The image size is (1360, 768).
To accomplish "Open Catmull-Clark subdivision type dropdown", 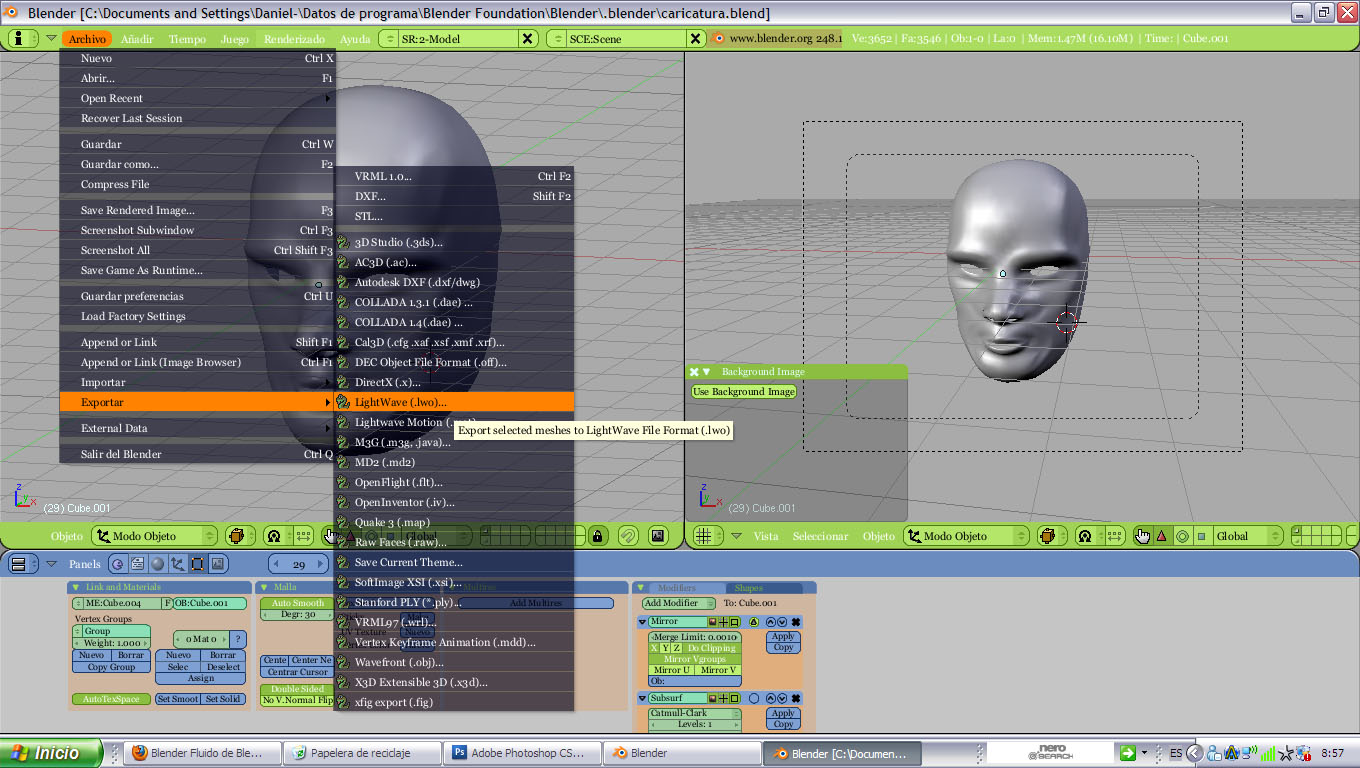I will 695,713.
